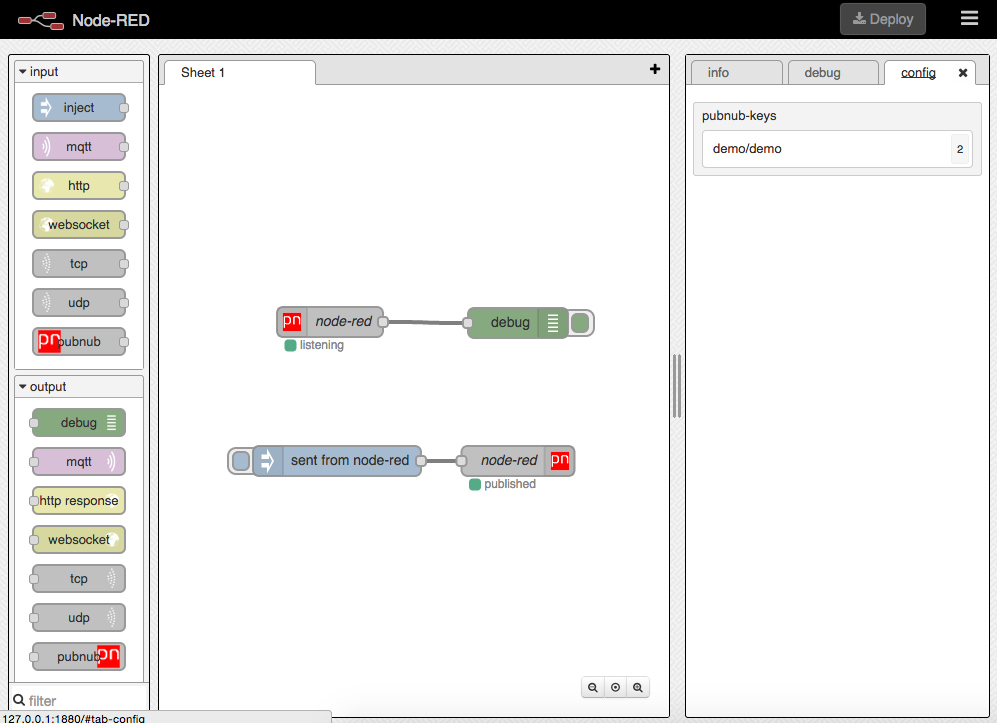Add a new sheet with plus icon
This screenshot has width=997, height=723.
pos(655,69)
